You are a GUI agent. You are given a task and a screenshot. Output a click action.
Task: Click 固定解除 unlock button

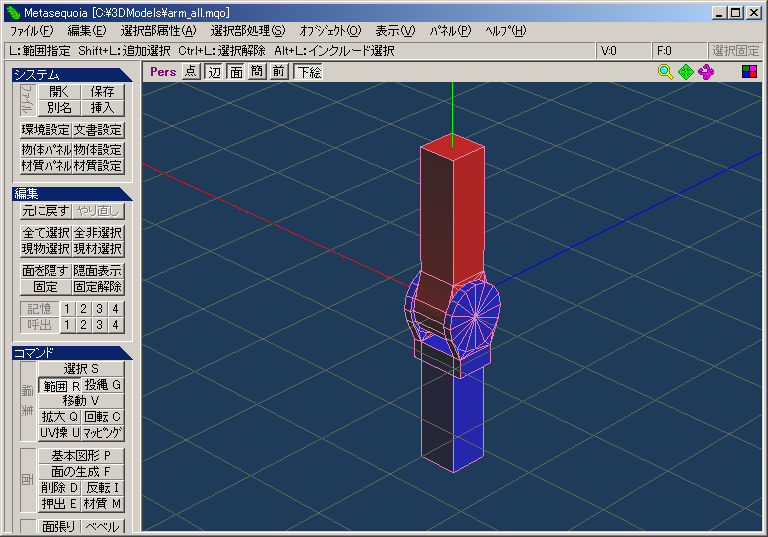98,287
